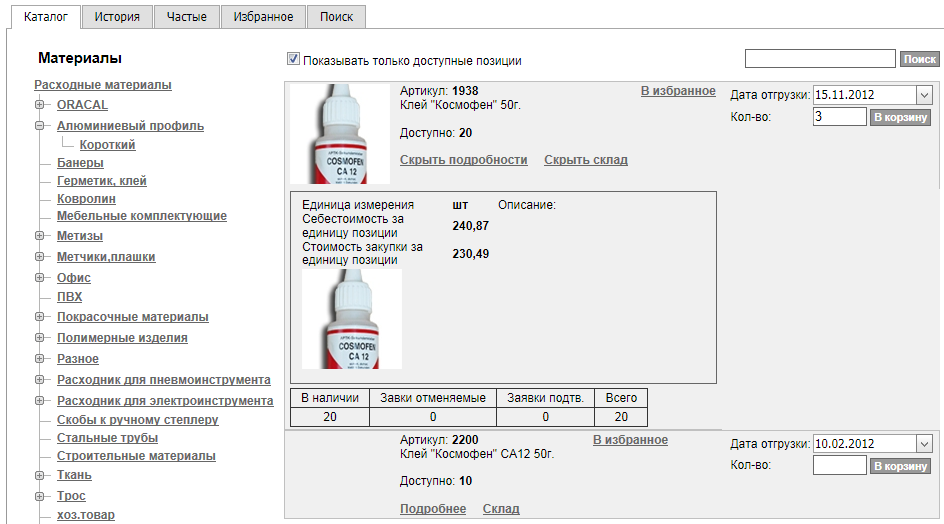The image size is (944, 524).
Task: Click quantity field containing 3
Action: click(838, 117)
